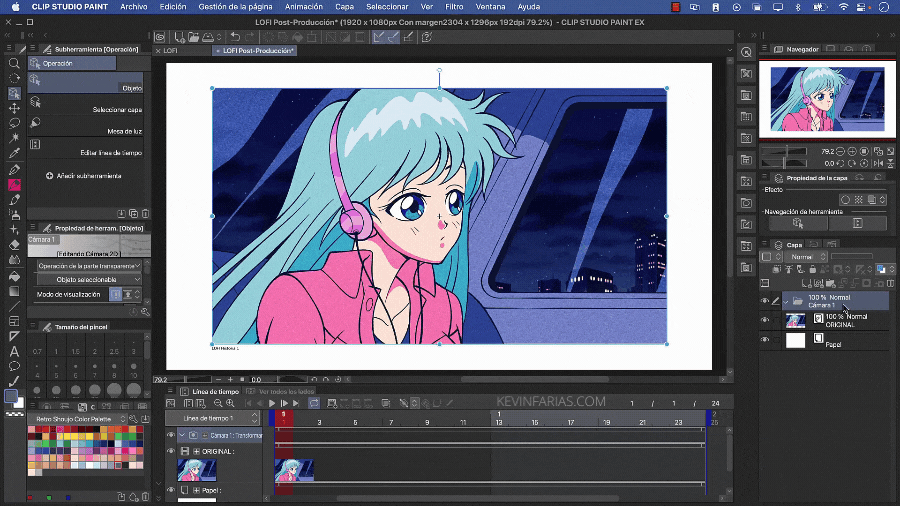This screenshot has height=506, width=900.
Task: Click Añadir subherramienta button
Action: pos(83,176)
